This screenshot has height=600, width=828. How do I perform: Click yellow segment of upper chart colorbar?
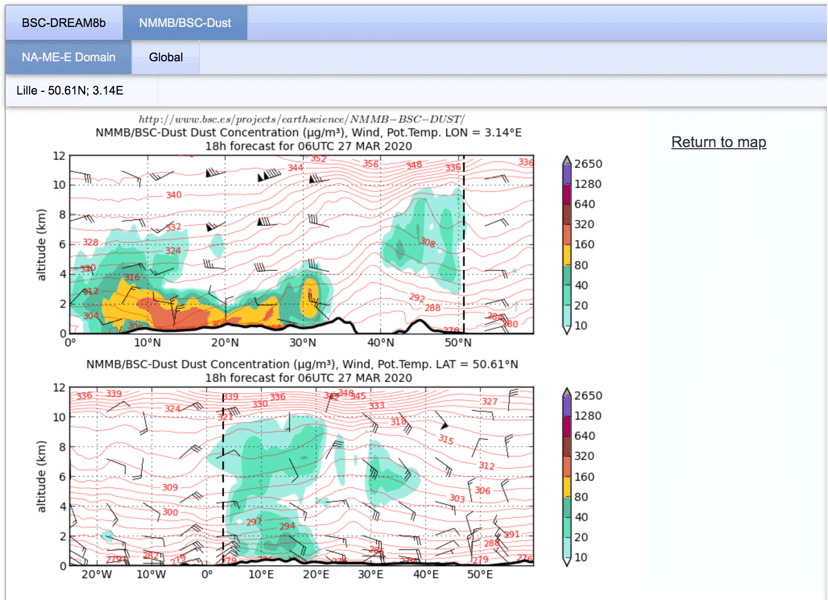567,267
